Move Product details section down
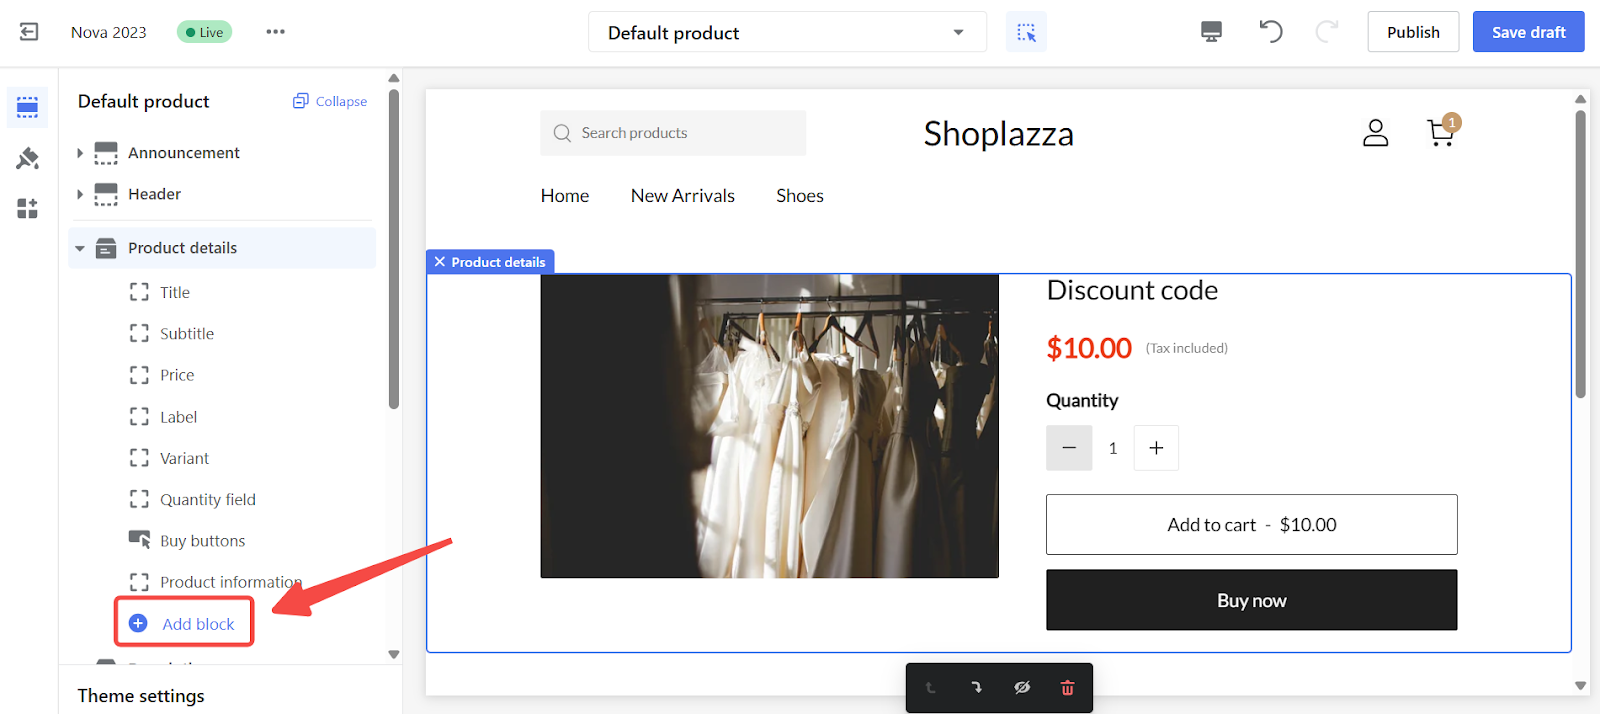Viewport: 1600px width, 714px height. click(x=976, y=688)
